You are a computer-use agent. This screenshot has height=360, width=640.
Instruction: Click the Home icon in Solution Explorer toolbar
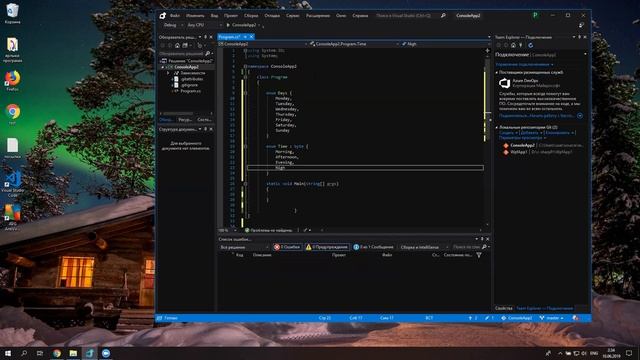tap(177, 45)
